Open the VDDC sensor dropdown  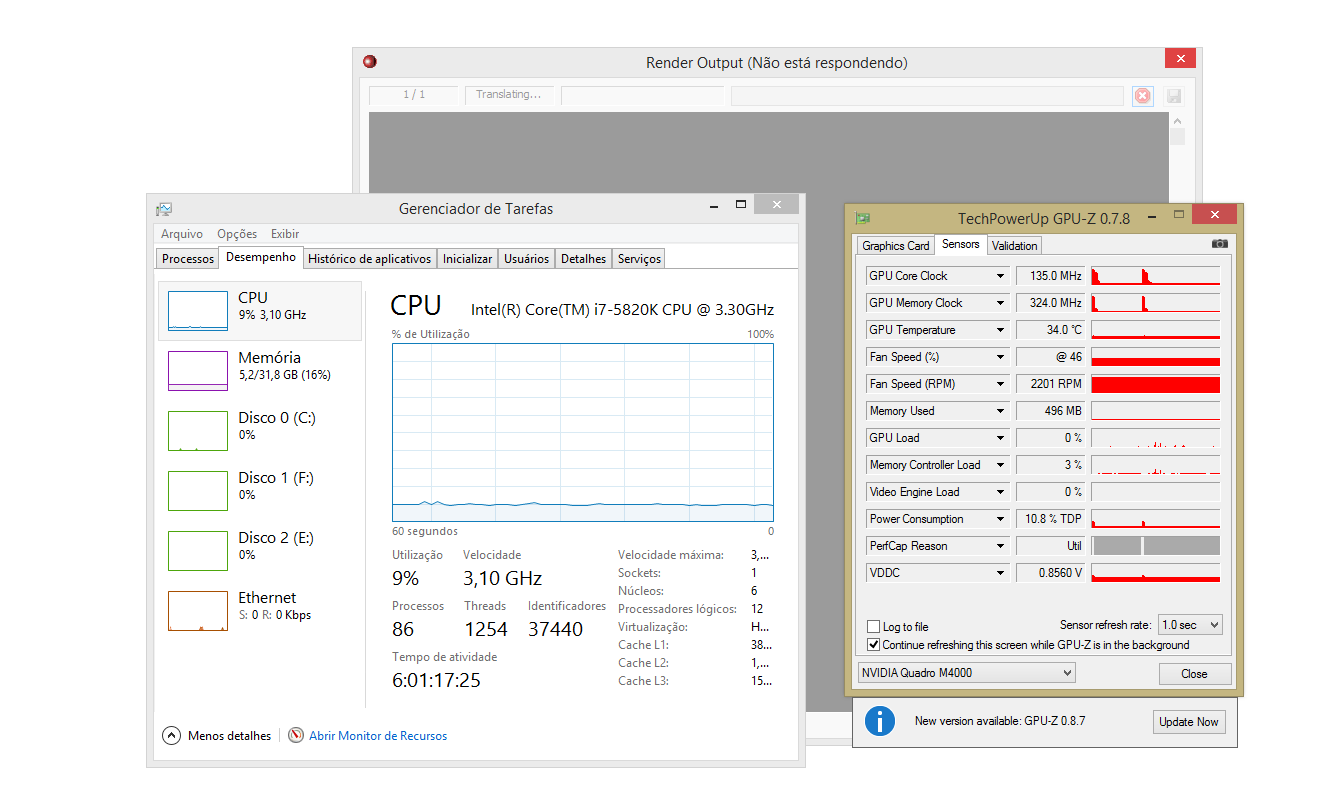1000,573
